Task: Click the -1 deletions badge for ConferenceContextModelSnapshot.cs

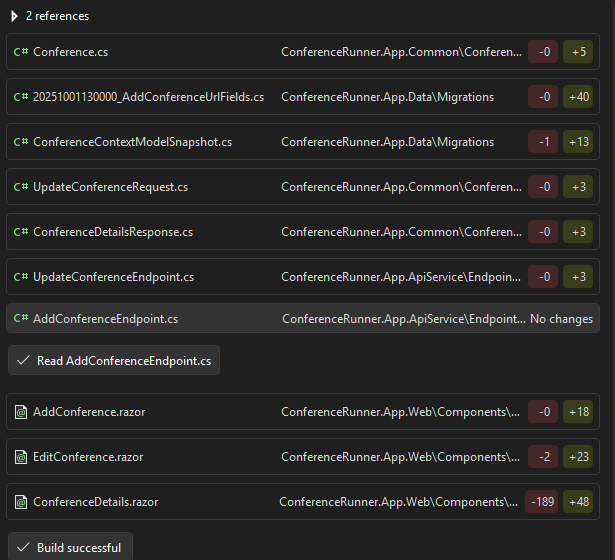Action: [543, 142]
